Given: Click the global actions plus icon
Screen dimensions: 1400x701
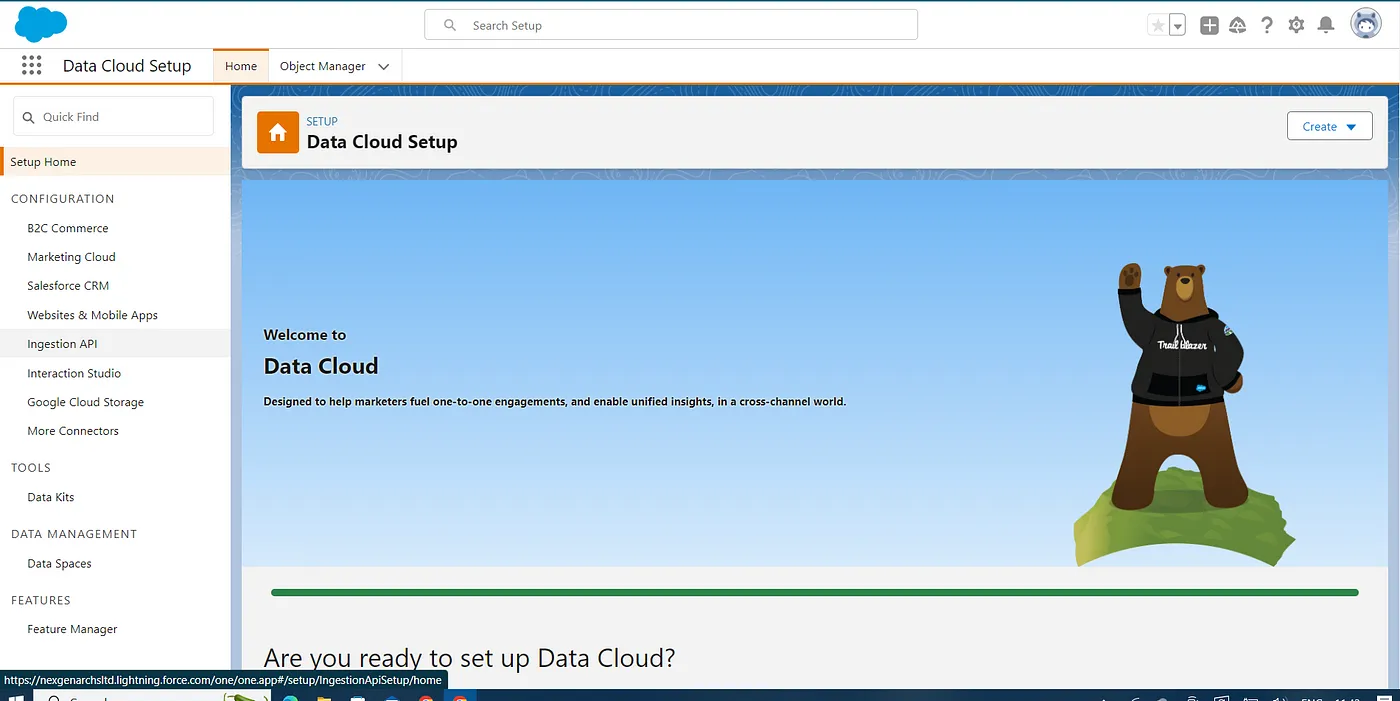Looking at the screenshot, I should [1209, 26].
